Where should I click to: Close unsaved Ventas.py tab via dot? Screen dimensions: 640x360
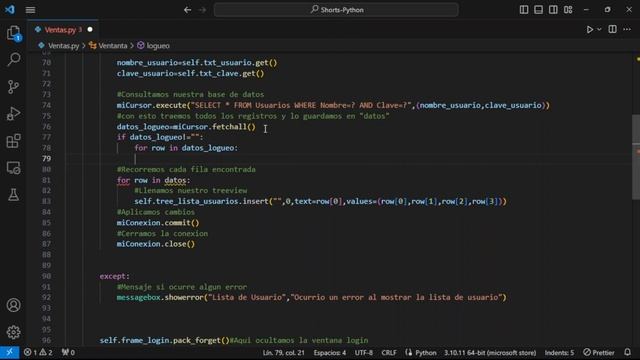[90, 30]
